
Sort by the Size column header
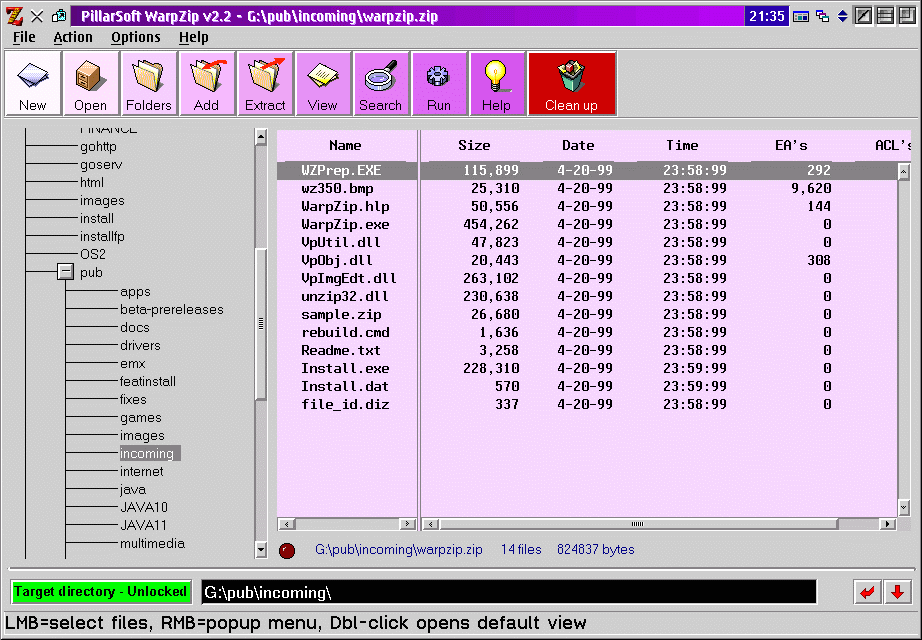pos(474,145)
